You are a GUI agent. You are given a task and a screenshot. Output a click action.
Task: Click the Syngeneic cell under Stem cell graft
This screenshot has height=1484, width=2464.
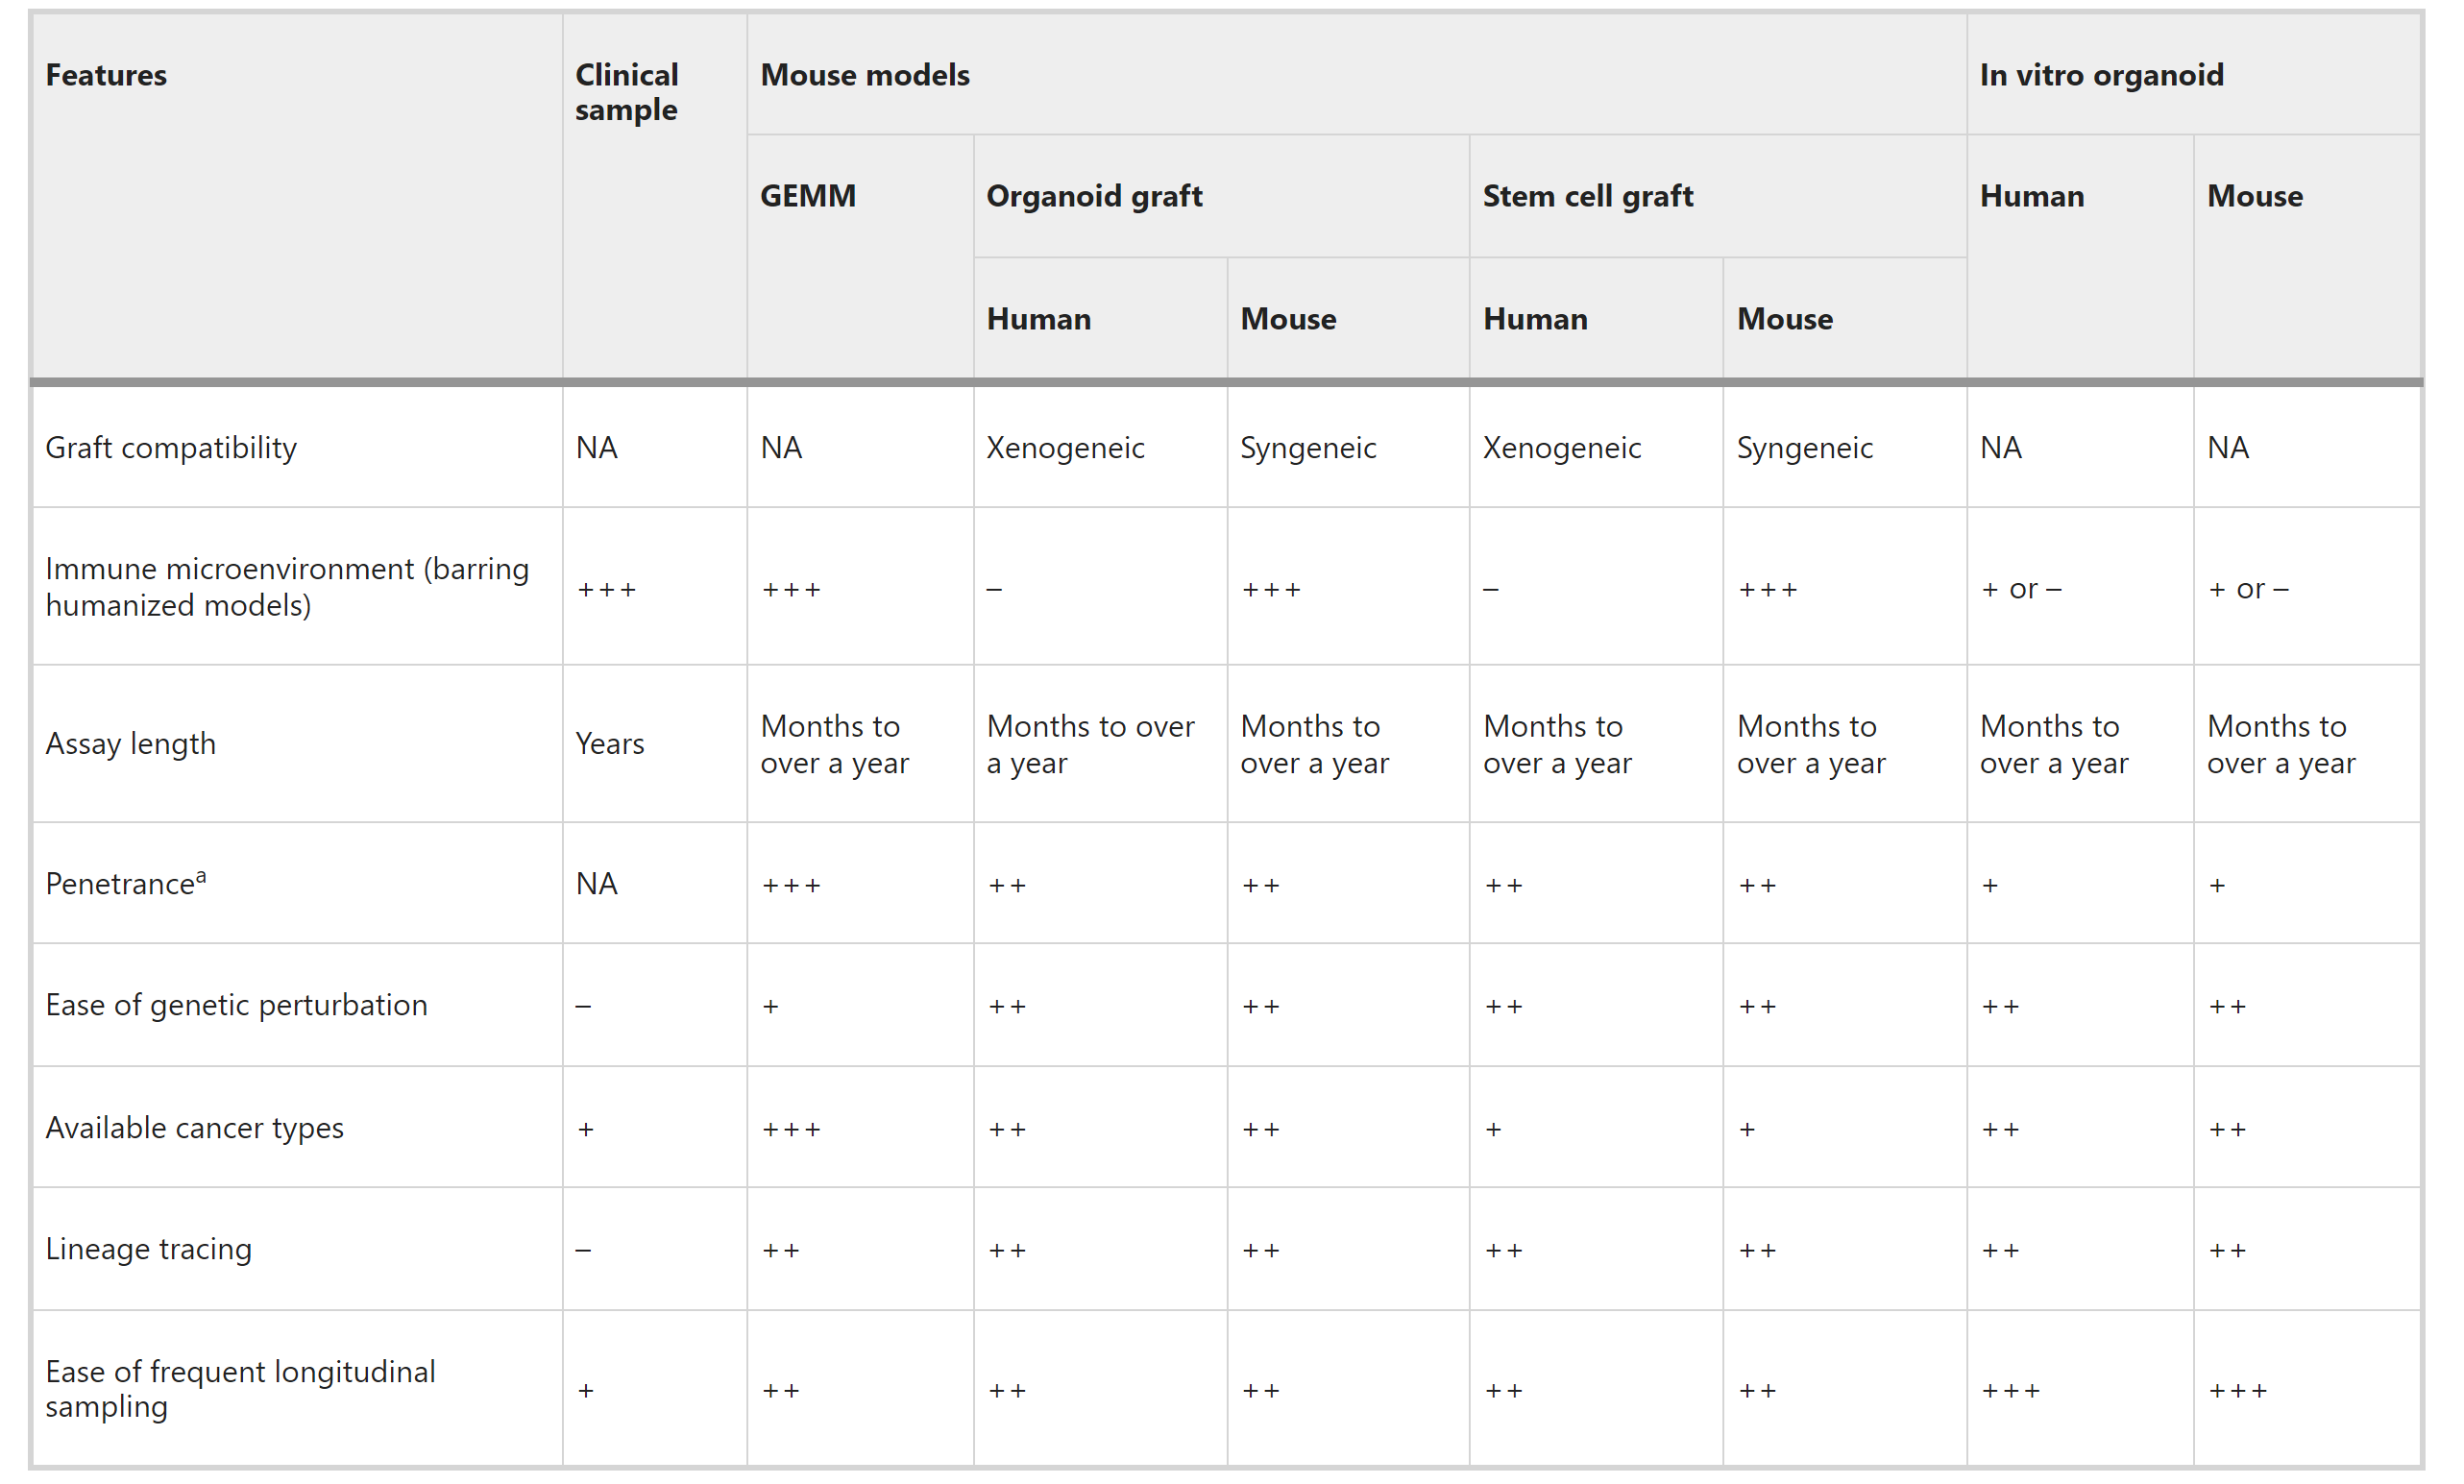coord(1805,448)
